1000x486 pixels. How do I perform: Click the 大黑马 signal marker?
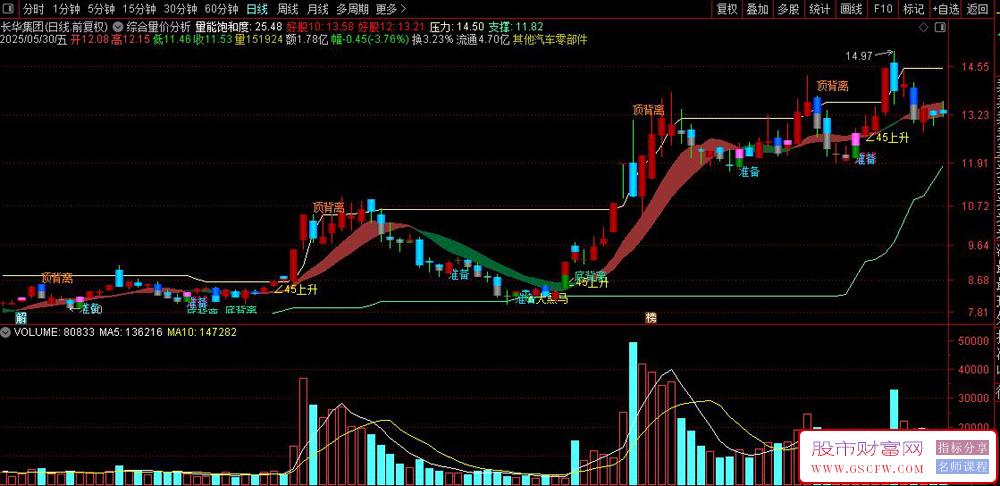552,298
